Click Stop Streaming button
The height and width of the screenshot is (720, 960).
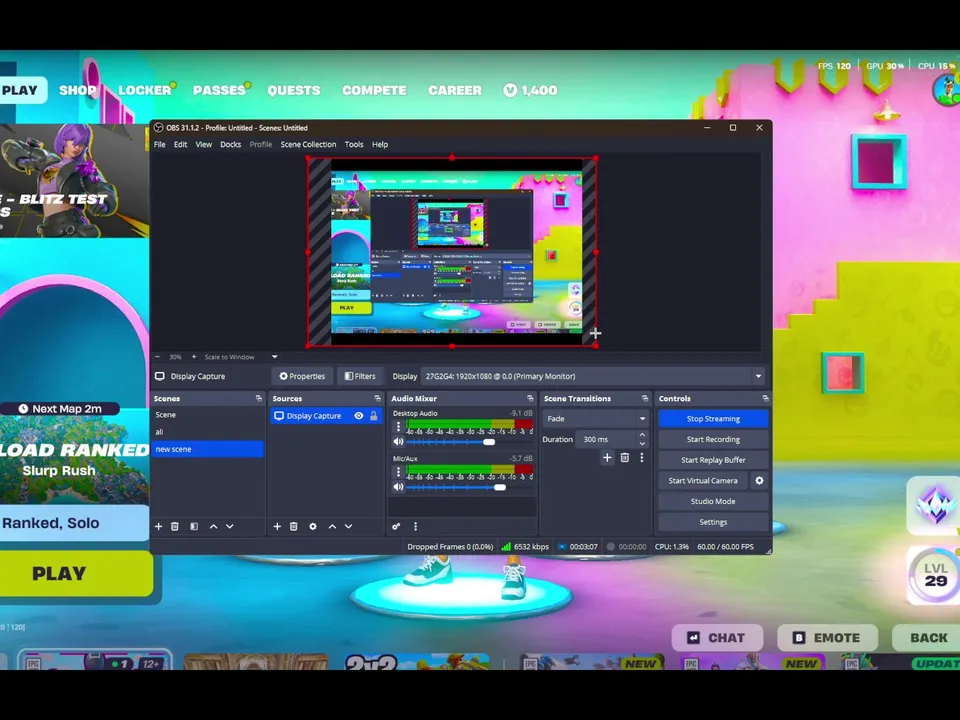[713, 419]
